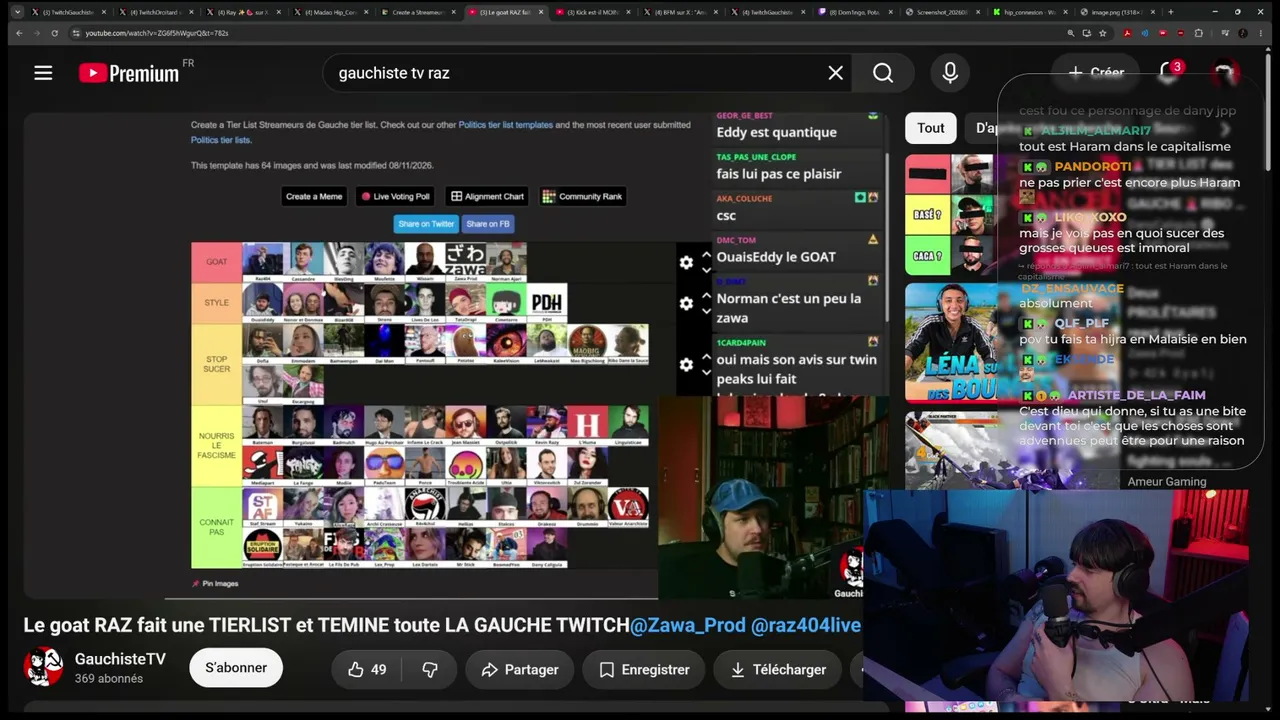Switch to the Screenshot tab

tap(942, 12)
